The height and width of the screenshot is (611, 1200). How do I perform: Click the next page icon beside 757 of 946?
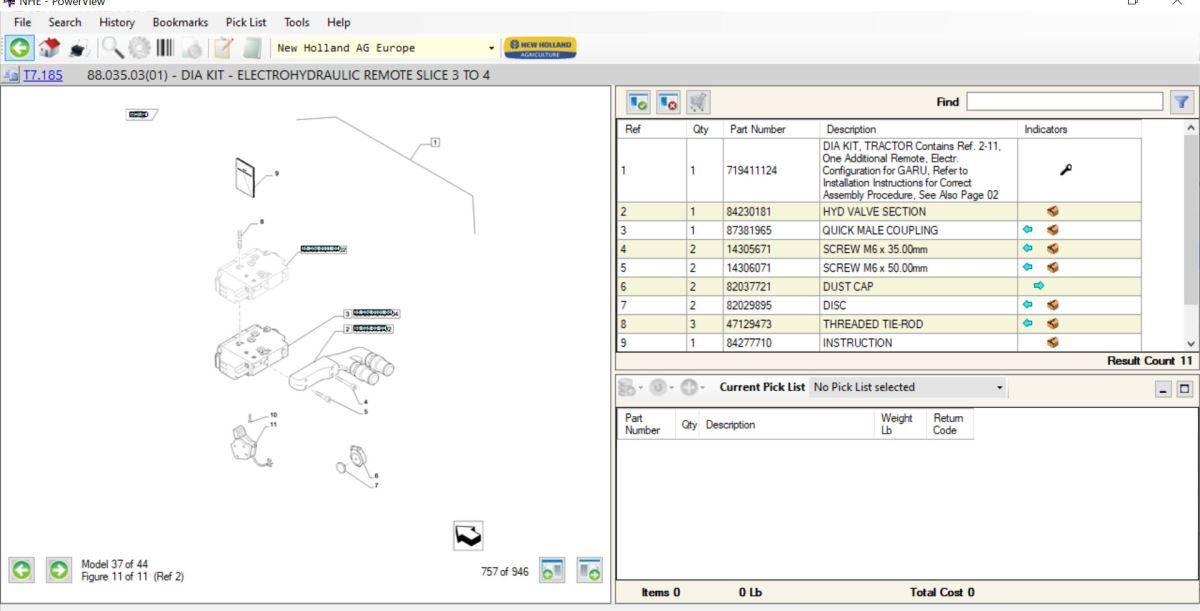(589, 570)
